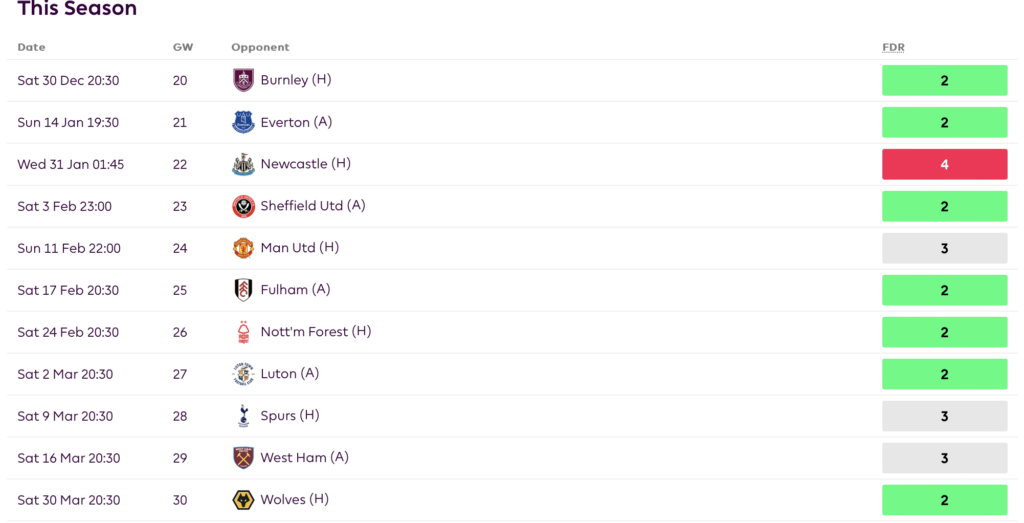Click the Newcastle club crest

click(244, 164)
